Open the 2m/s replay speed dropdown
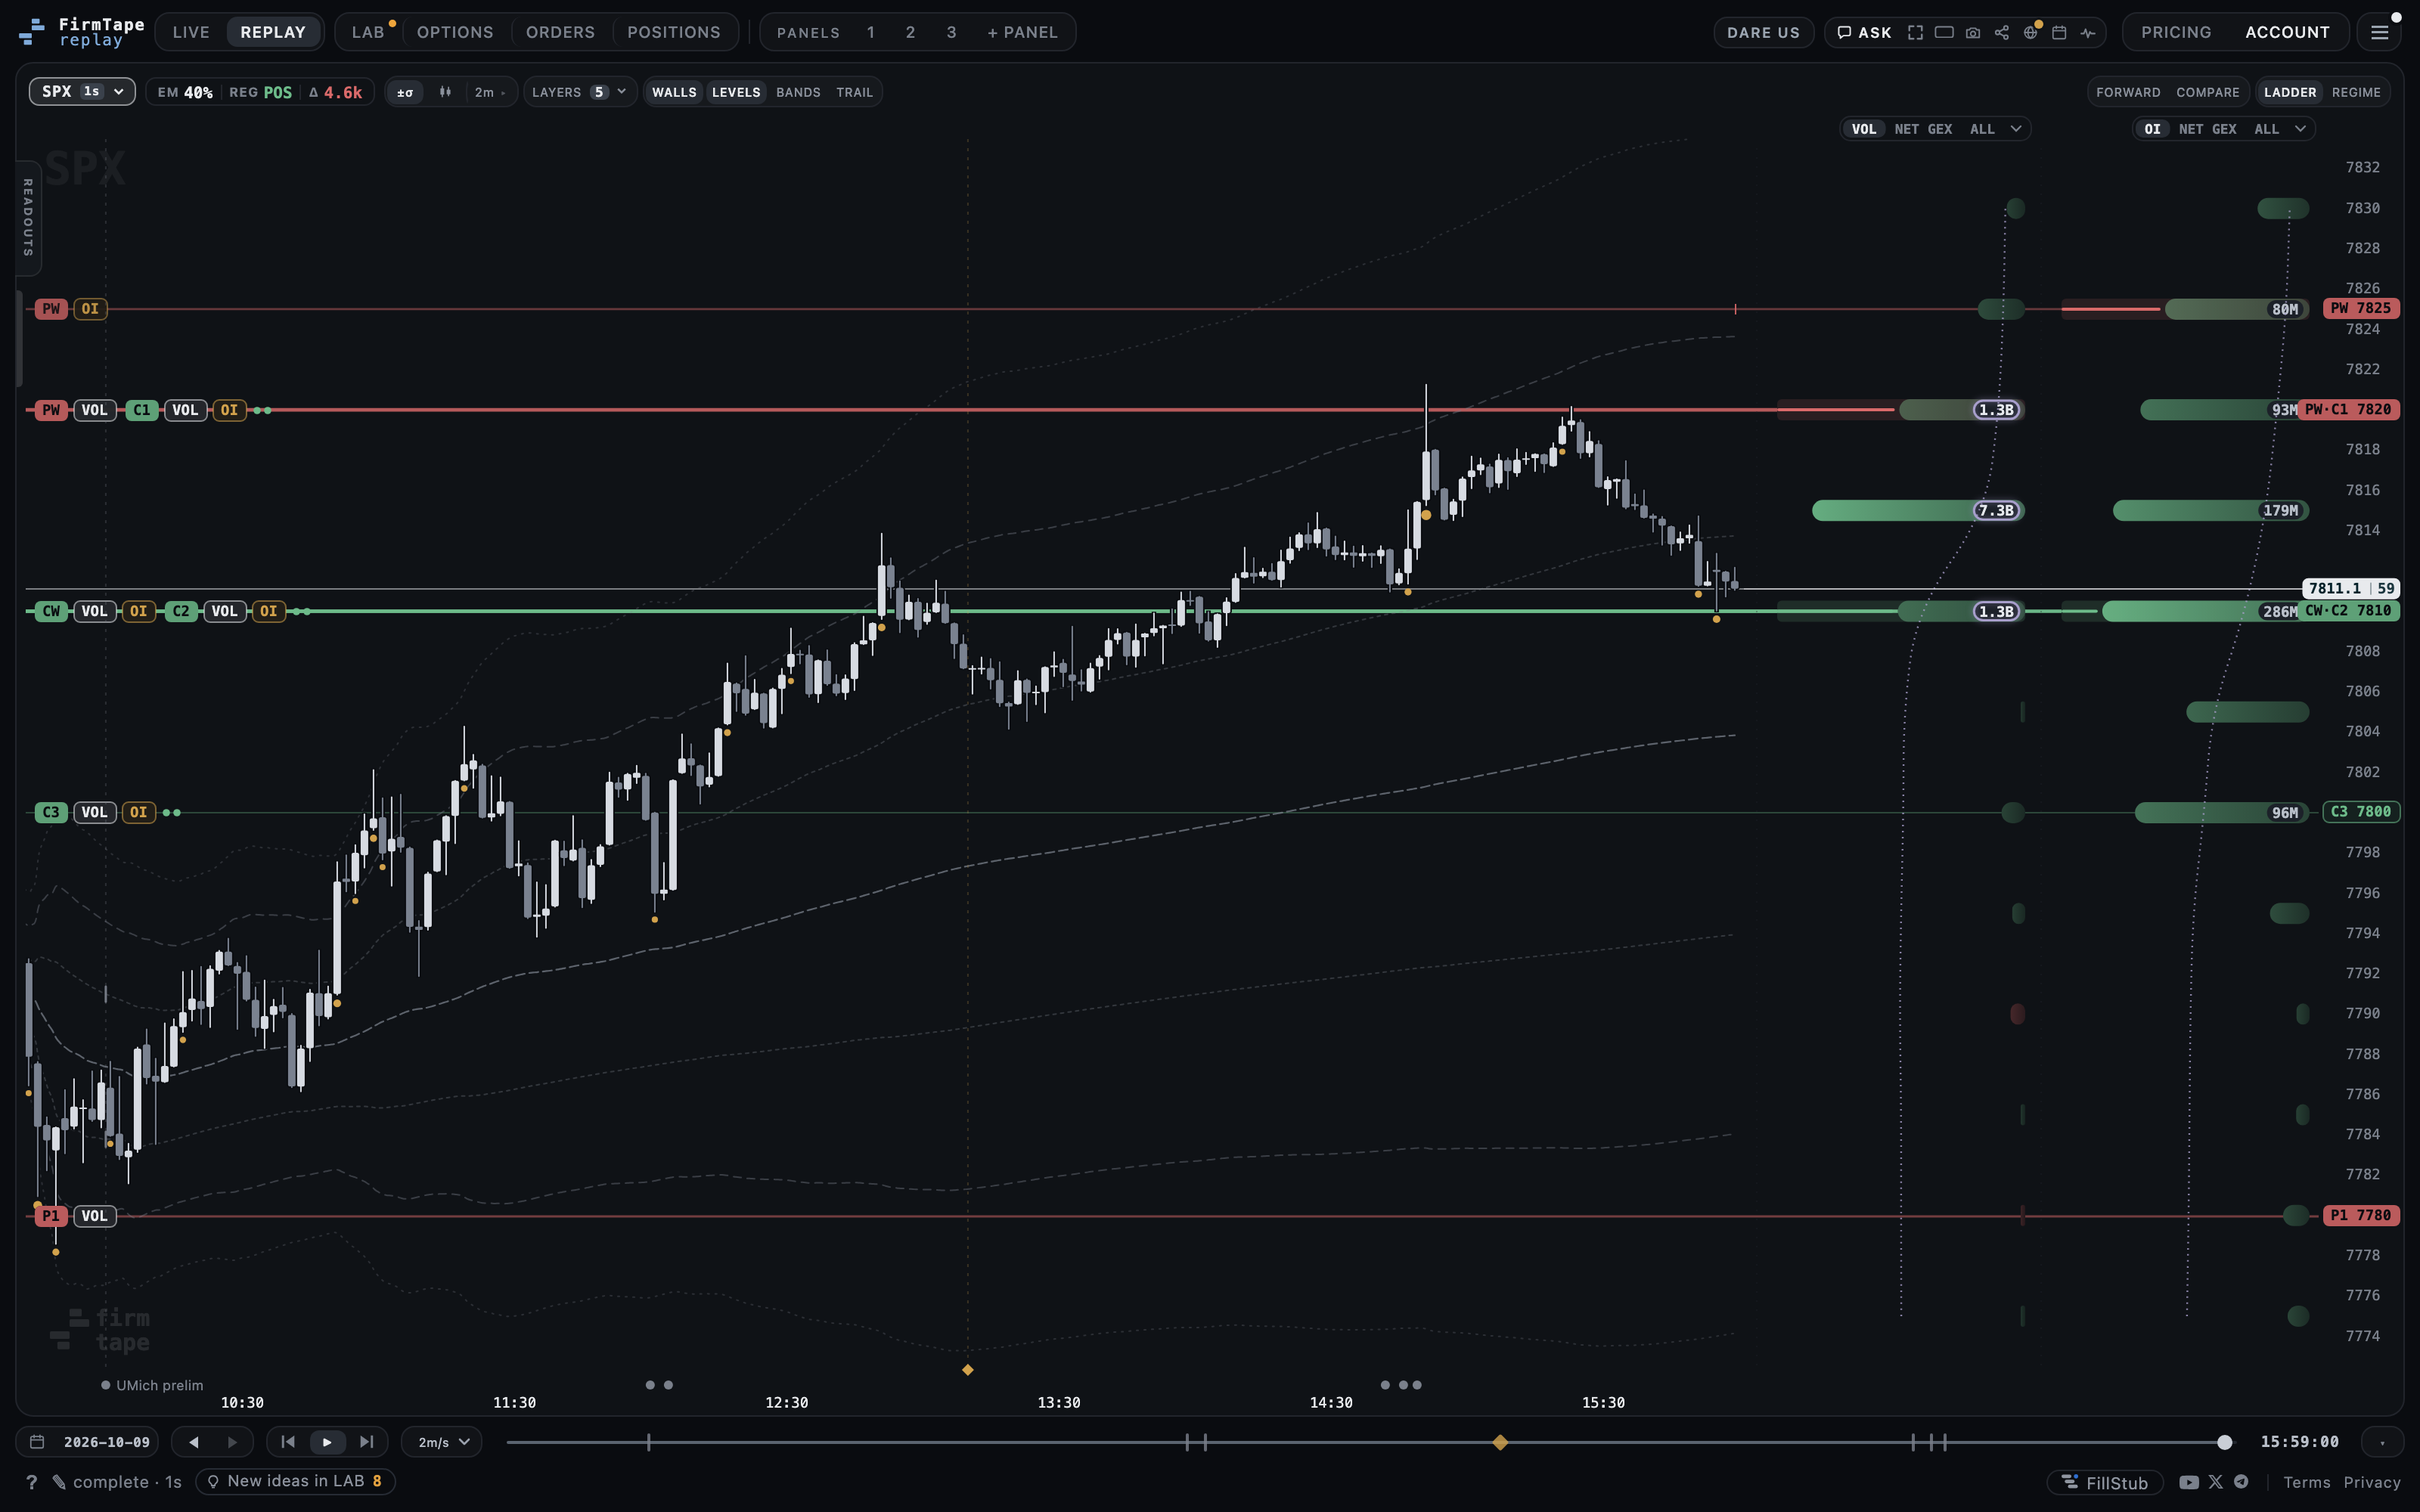2420x1512 pixels. 443,1442
